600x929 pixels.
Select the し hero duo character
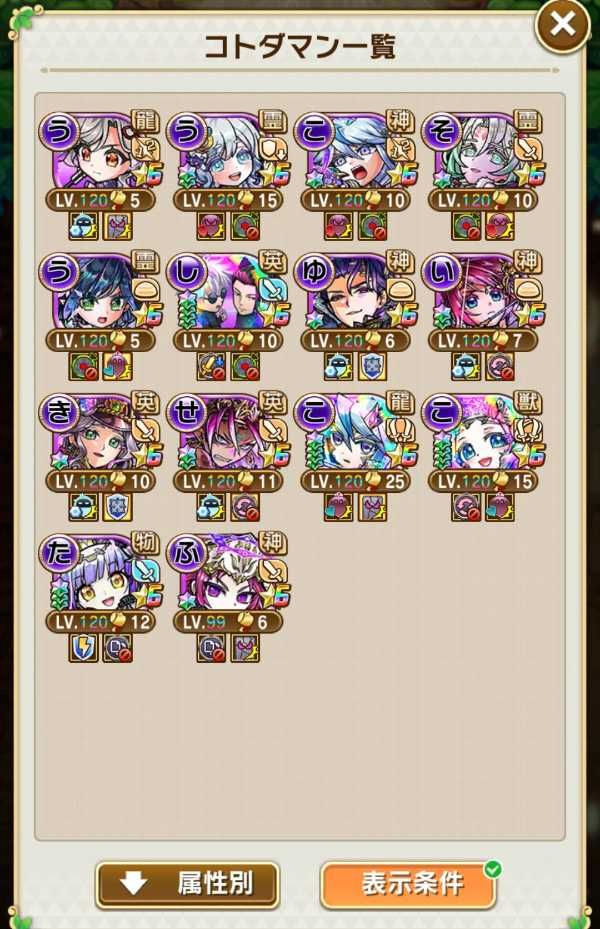(x=227, y=300)
